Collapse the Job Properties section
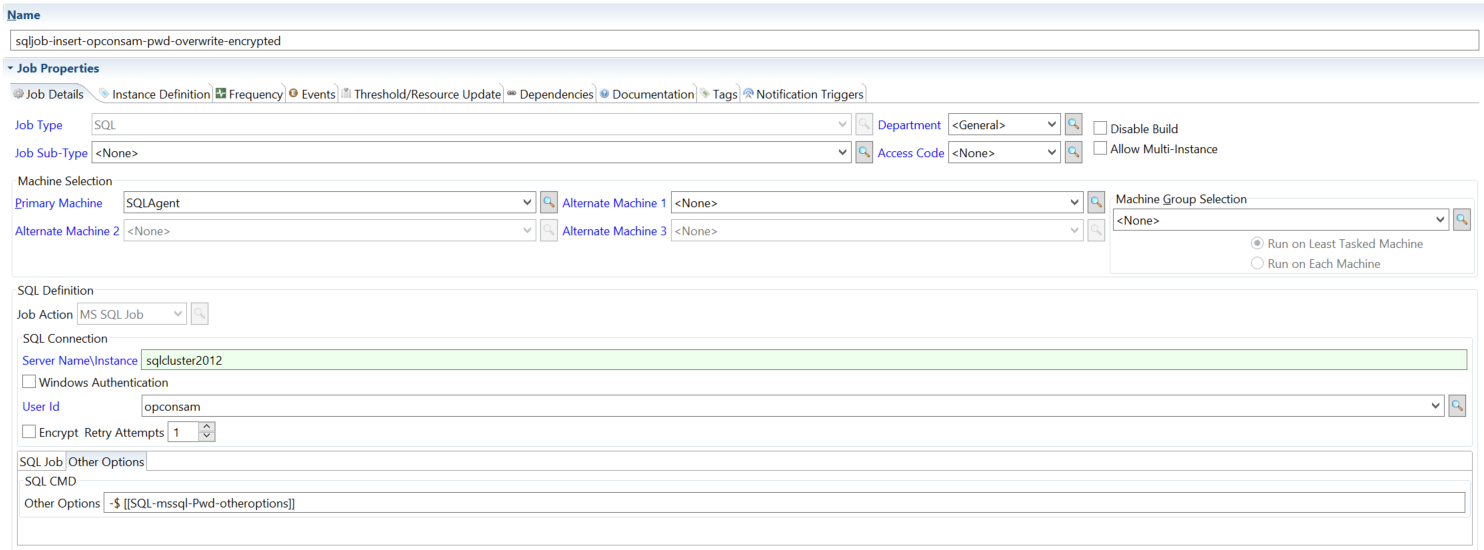 10,68
